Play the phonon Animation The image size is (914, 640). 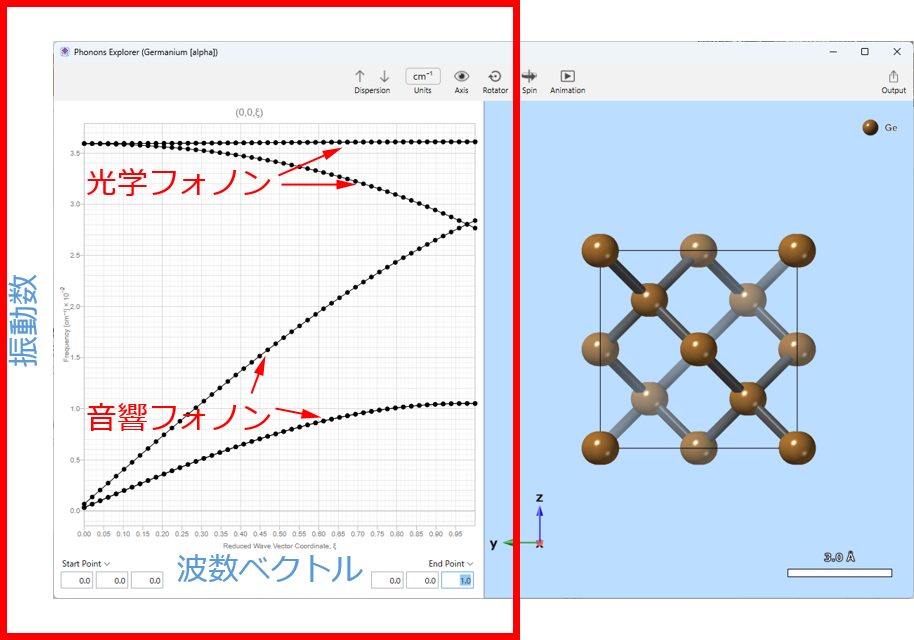[567, 76]
